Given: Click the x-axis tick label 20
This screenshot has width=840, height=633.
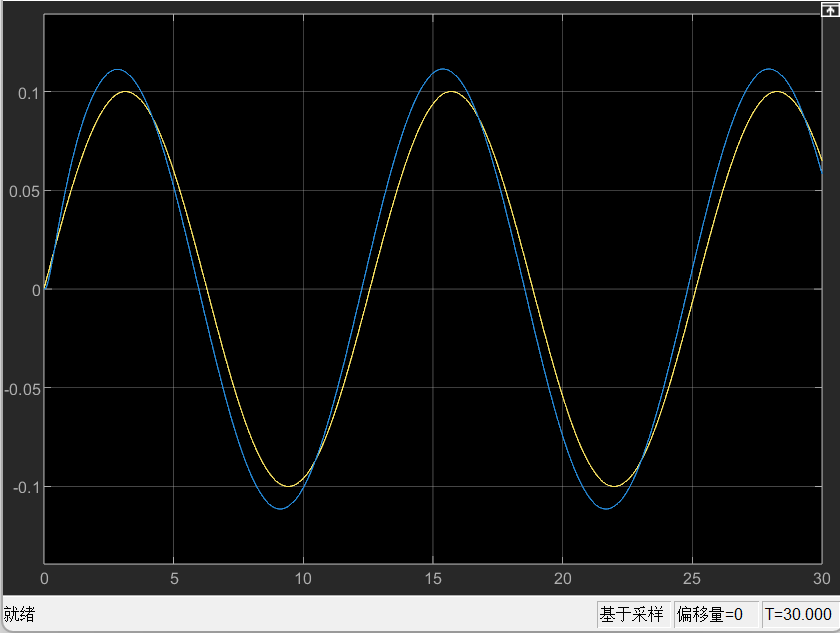Looking at the screenshot, I should point(562,579).
